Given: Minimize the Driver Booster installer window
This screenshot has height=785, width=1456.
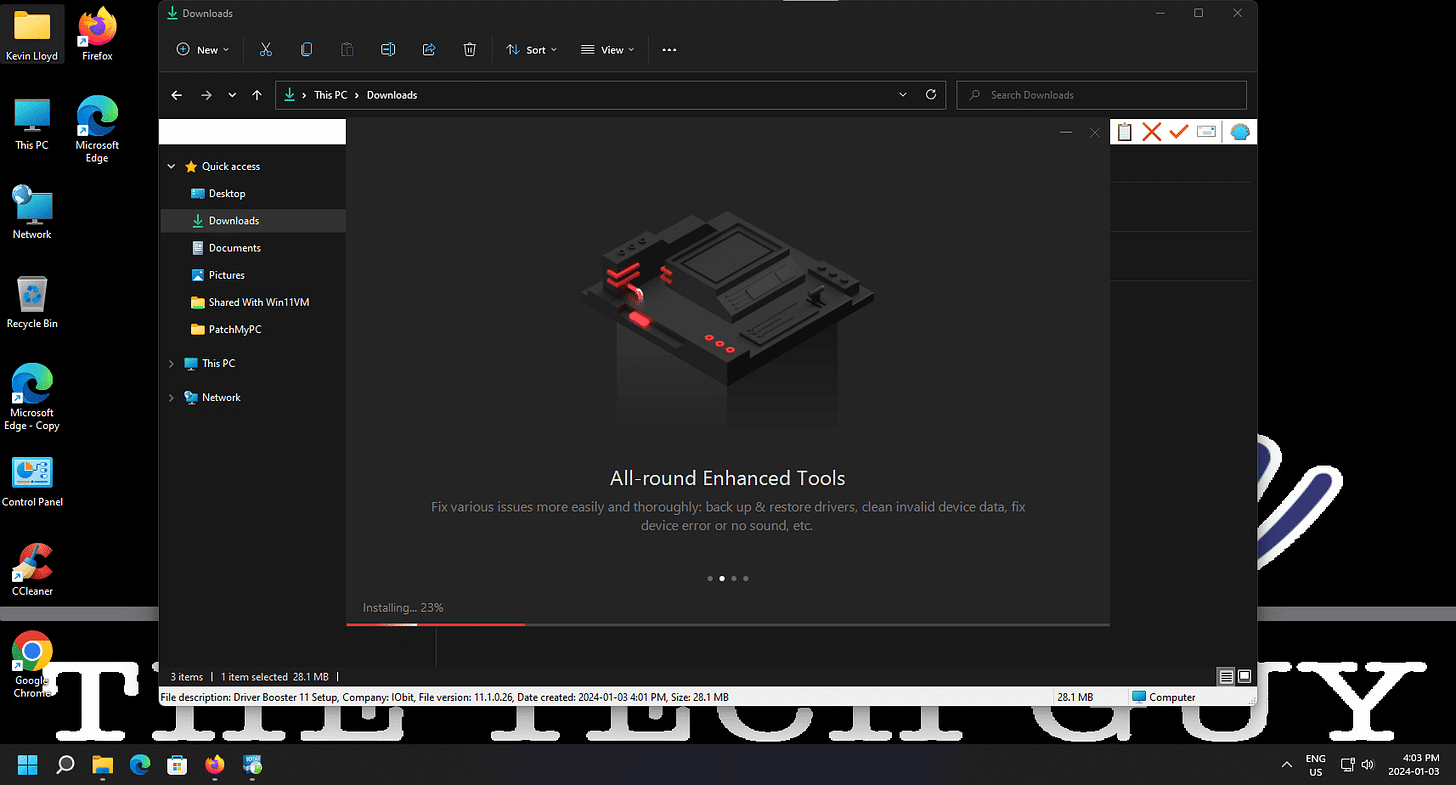Looking at the screenshot, I should tap(1066, 132).
